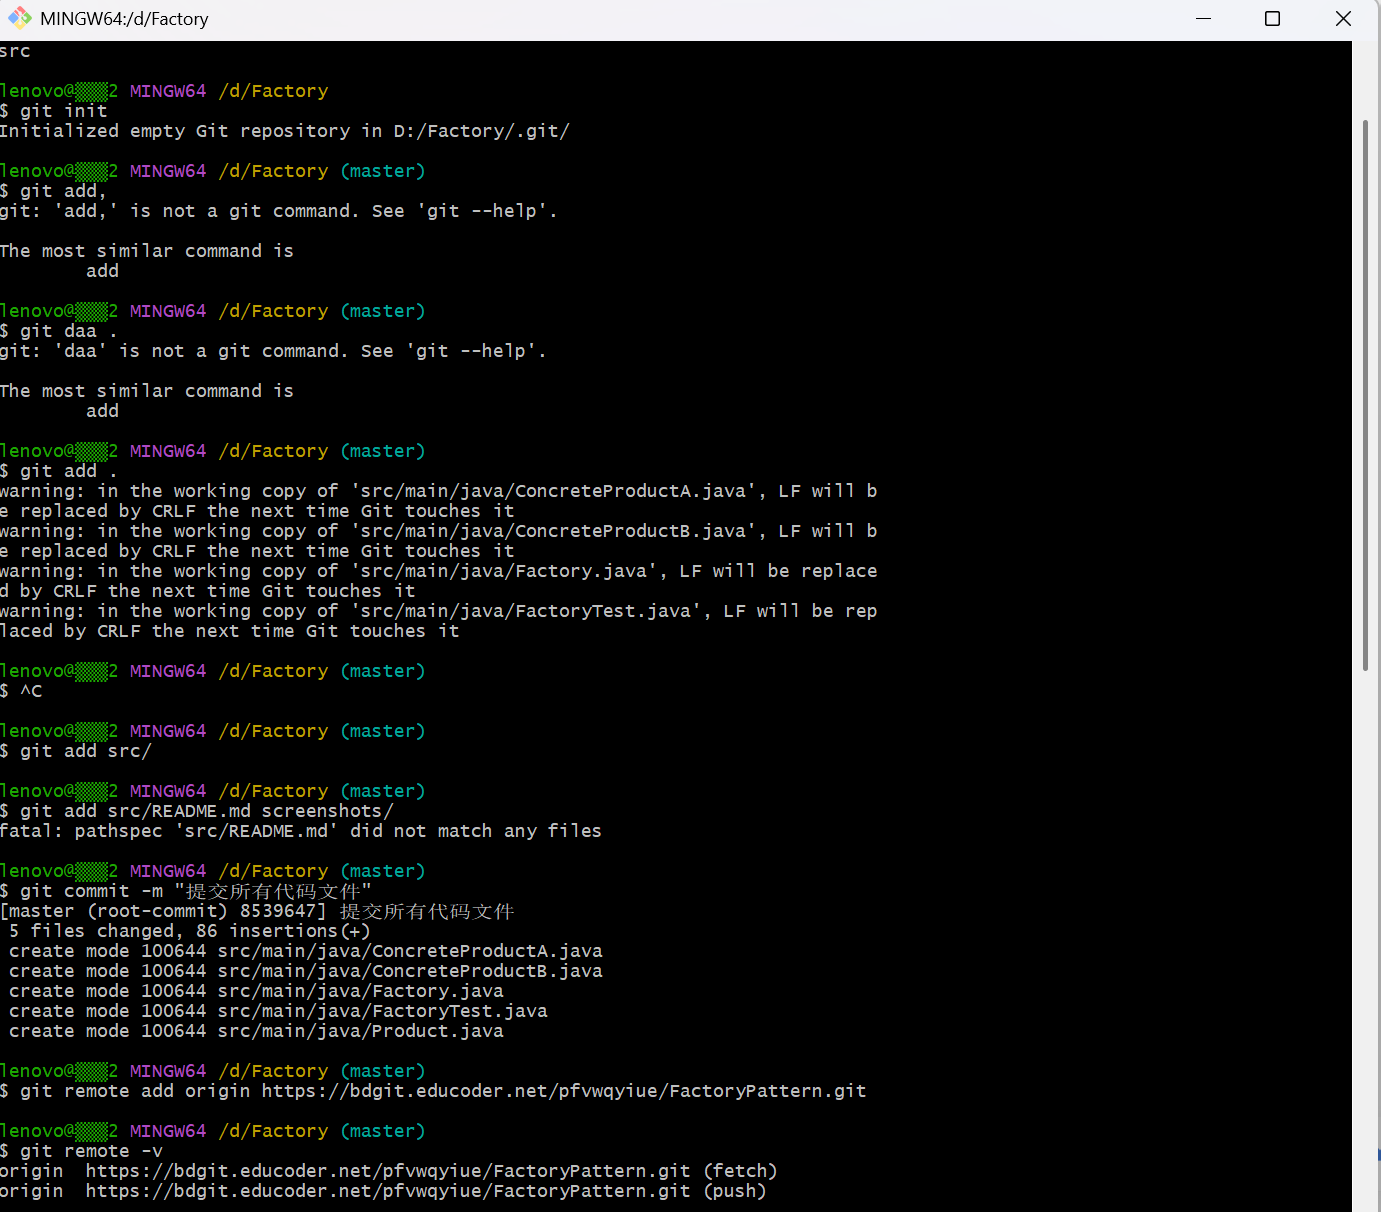Open the FactoryPattern.git URL in the remote add command
Viewport: 1381px width, 1212px height.
pyautogui.click(x=563, y=1091)
